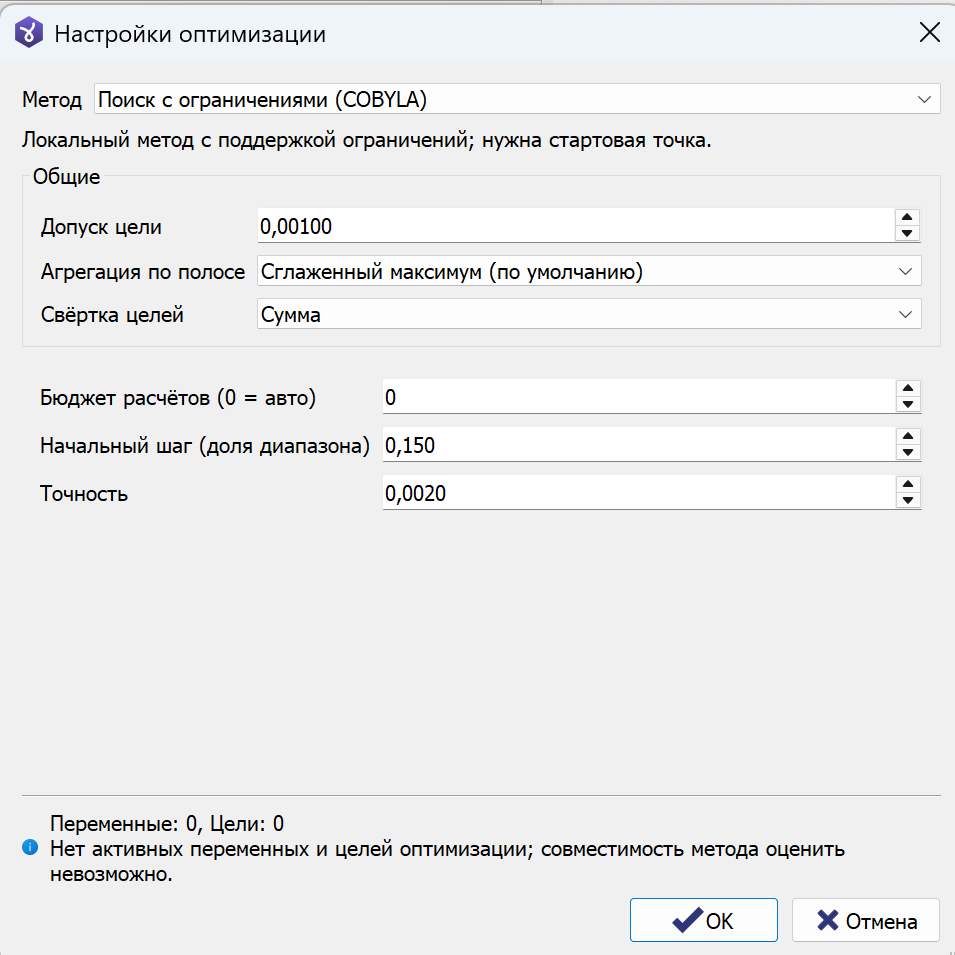Focus the Бюджет расчётов input field
The image size is (955, 955).
[640, 397]
